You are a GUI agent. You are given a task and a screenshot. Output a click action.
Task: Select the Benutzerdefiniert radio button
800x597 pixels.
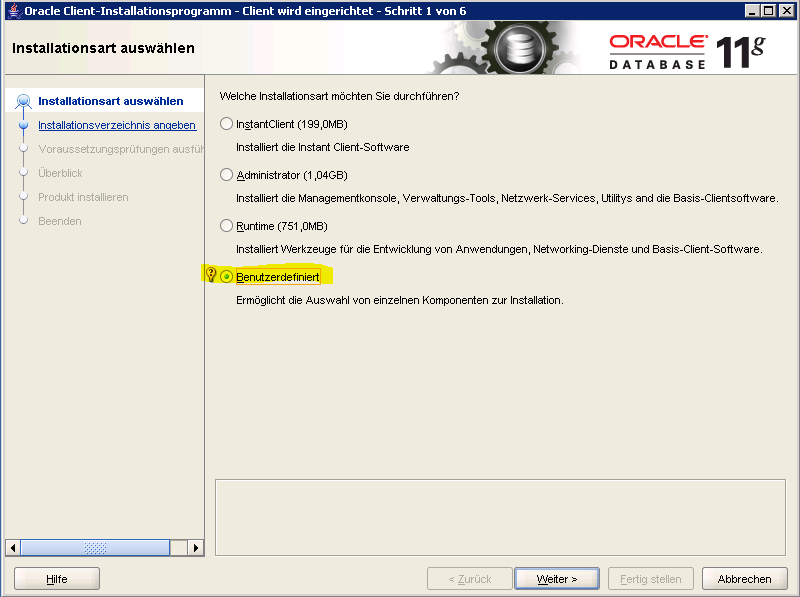[x=227, y=277]
